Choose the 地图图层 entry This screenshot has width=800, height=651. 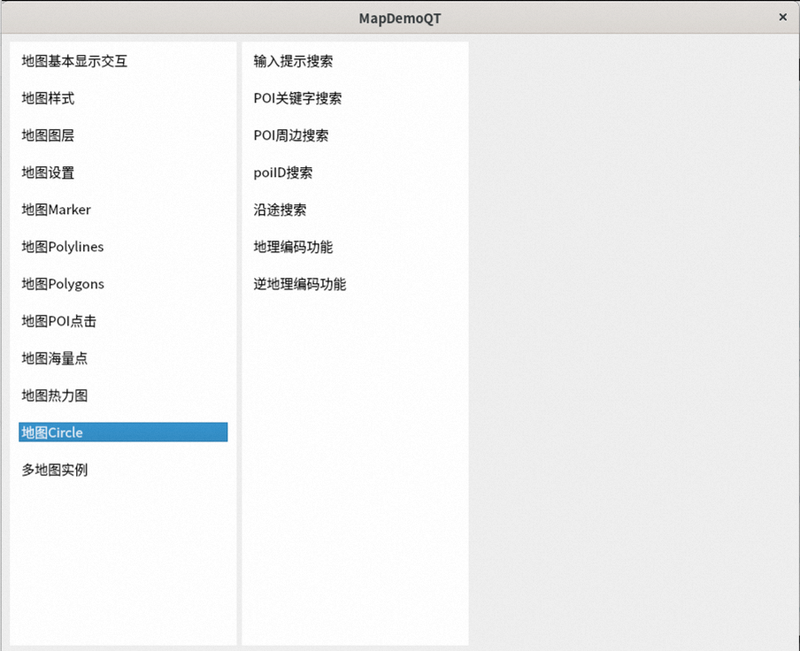tap(123, 136)
